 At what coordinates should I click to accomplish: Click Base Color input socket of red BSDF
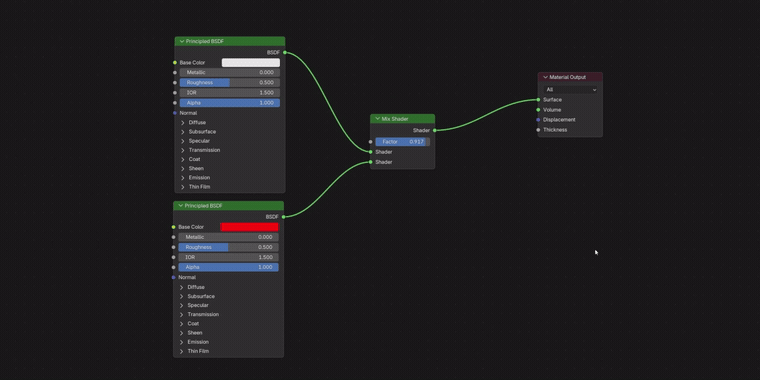(x=174, y=227)
